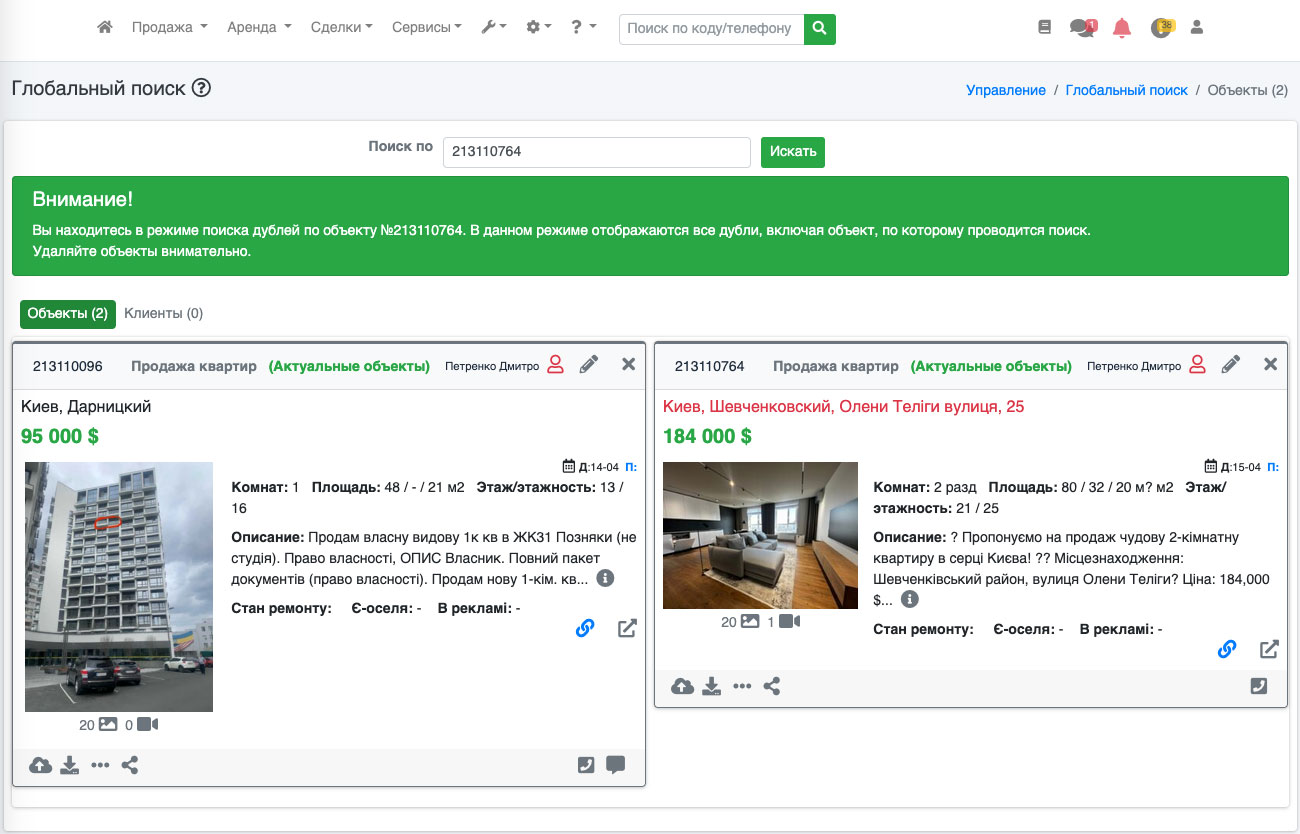
Task: Click the Поиск по input field
Action: (x=596, y=152)
